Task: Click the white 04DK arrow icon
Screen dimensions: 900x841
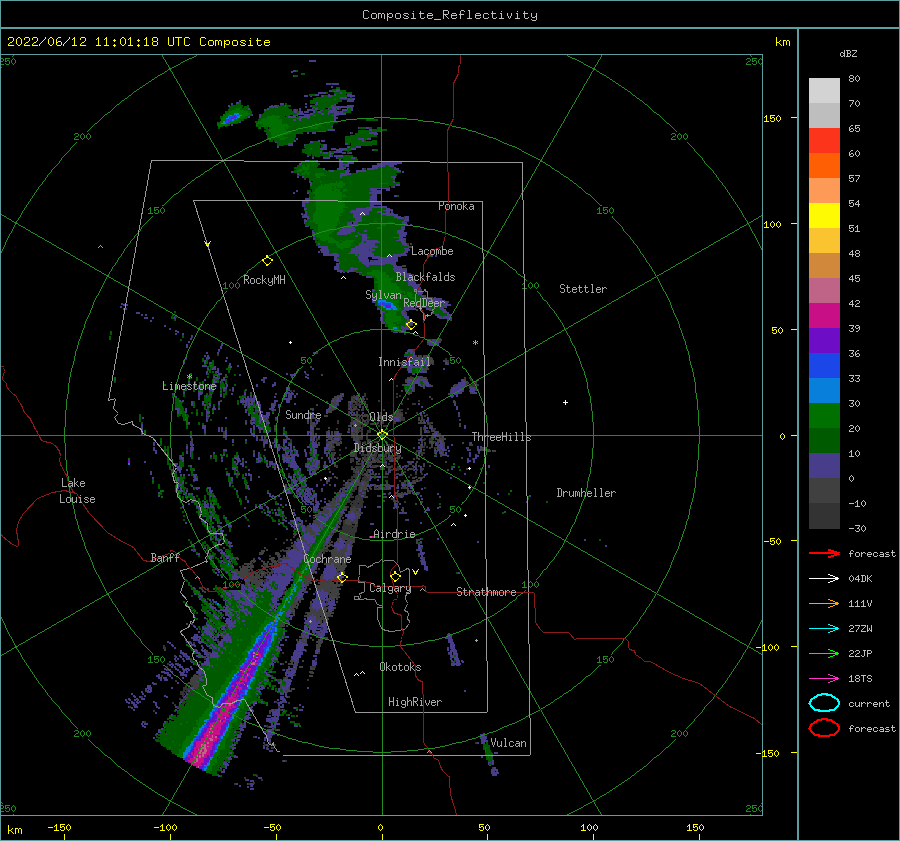Action: 824,578
